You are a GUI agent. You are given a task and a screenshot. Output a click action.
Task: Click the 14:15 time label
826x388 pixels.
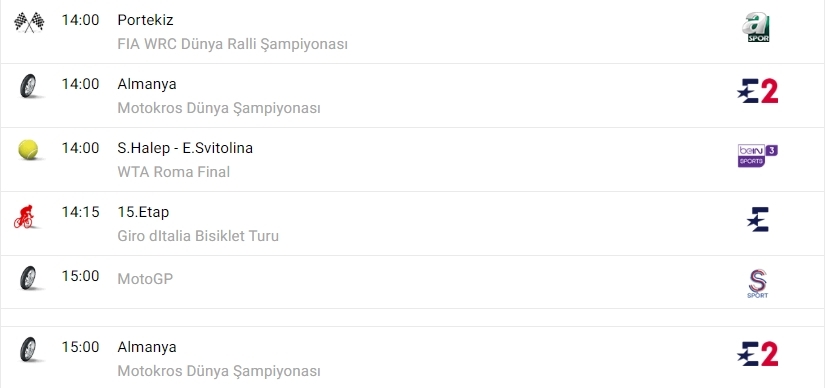pos(81,212)
